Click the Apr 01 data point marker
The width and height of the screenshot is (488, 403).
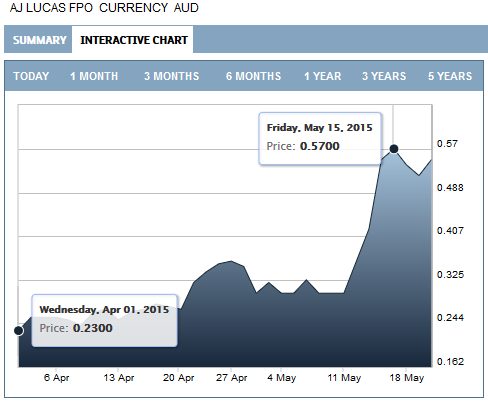[19, 331]
